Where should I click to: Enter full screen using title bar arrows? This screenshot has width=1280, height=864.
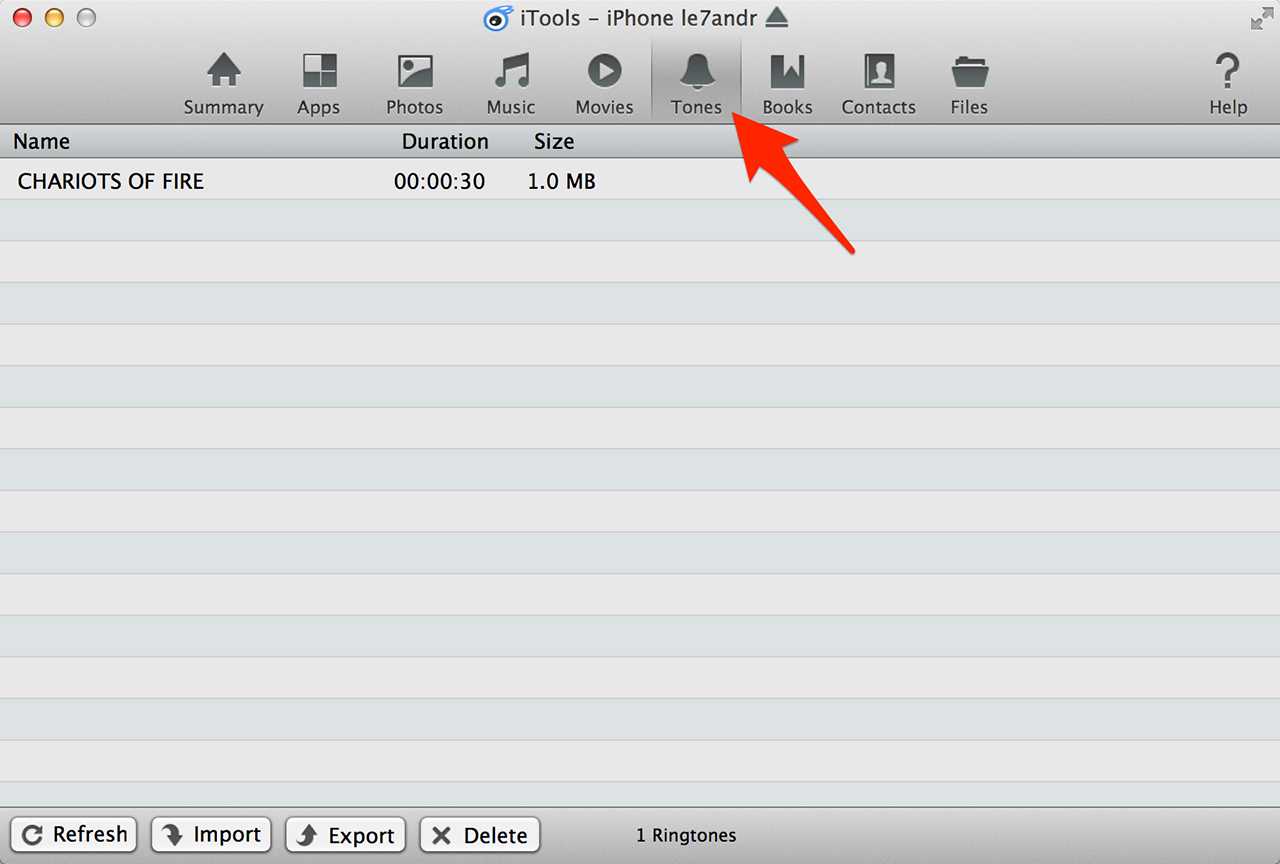(x=1261, y=18)
